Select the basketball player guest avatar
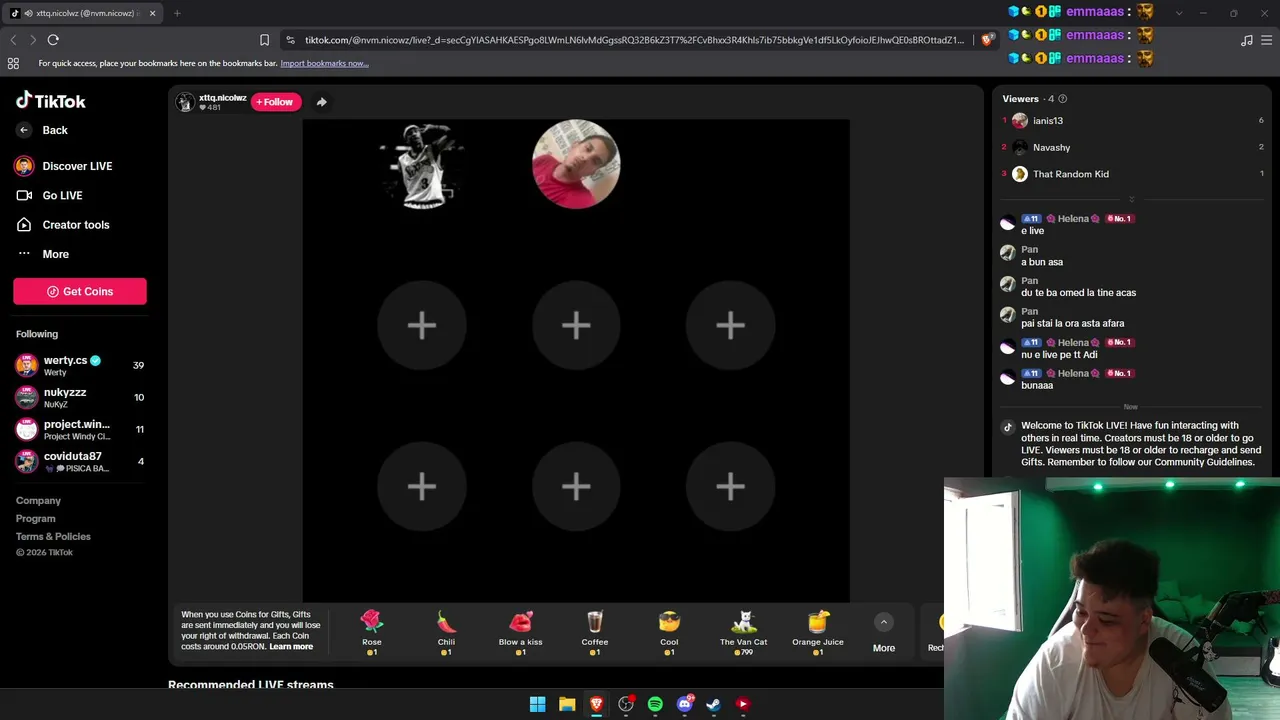The image size is (1280, 720). [422, 164]
